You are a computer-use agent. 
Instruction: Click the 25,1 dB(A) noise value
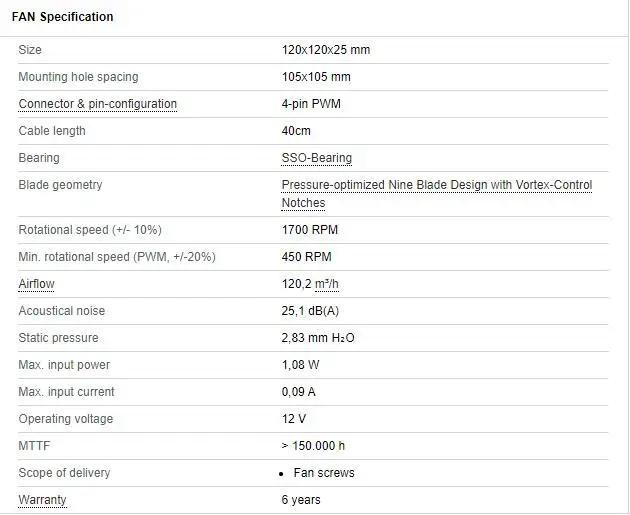(x=310, y=311)
